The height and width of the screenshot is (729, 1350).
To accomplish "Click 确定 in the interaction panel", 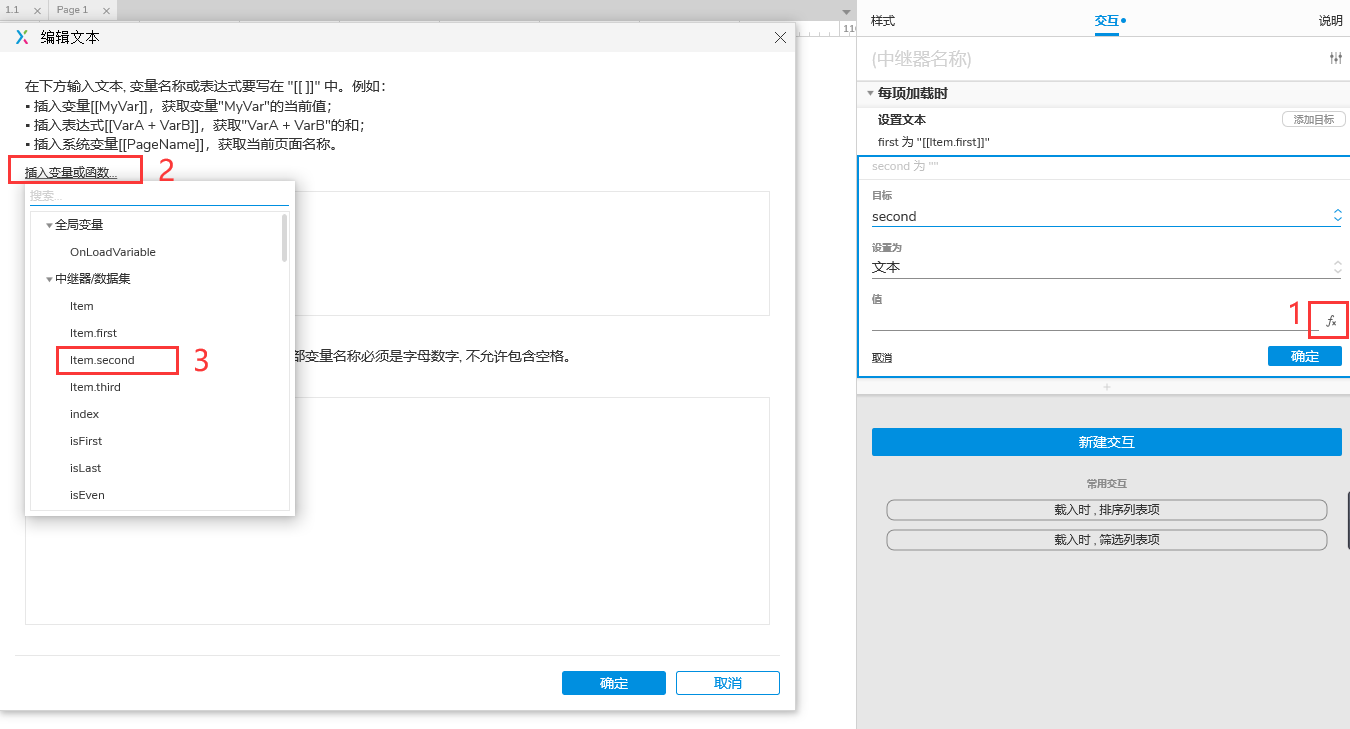I will click(x=1305, y=357).
